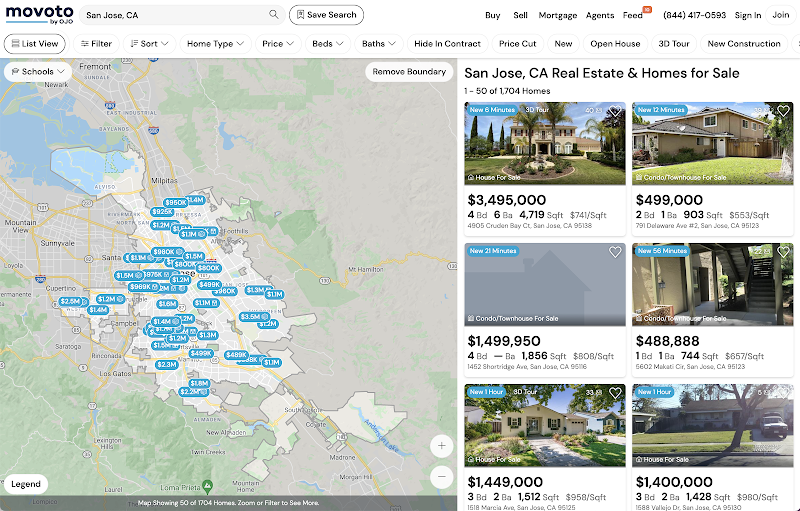Favorite the $1,449,000 listing heart icon
The height and width of the screenshot is (511, 800).
[x=615, y=393]
